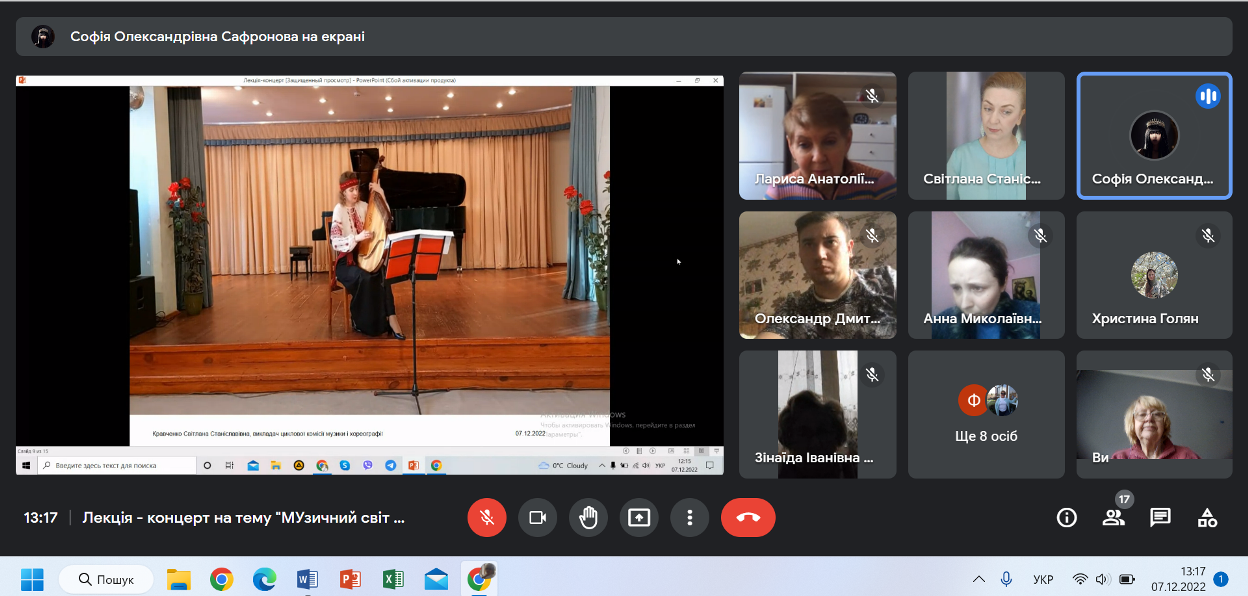Click the presenter name banner at top

pos(217,37)
